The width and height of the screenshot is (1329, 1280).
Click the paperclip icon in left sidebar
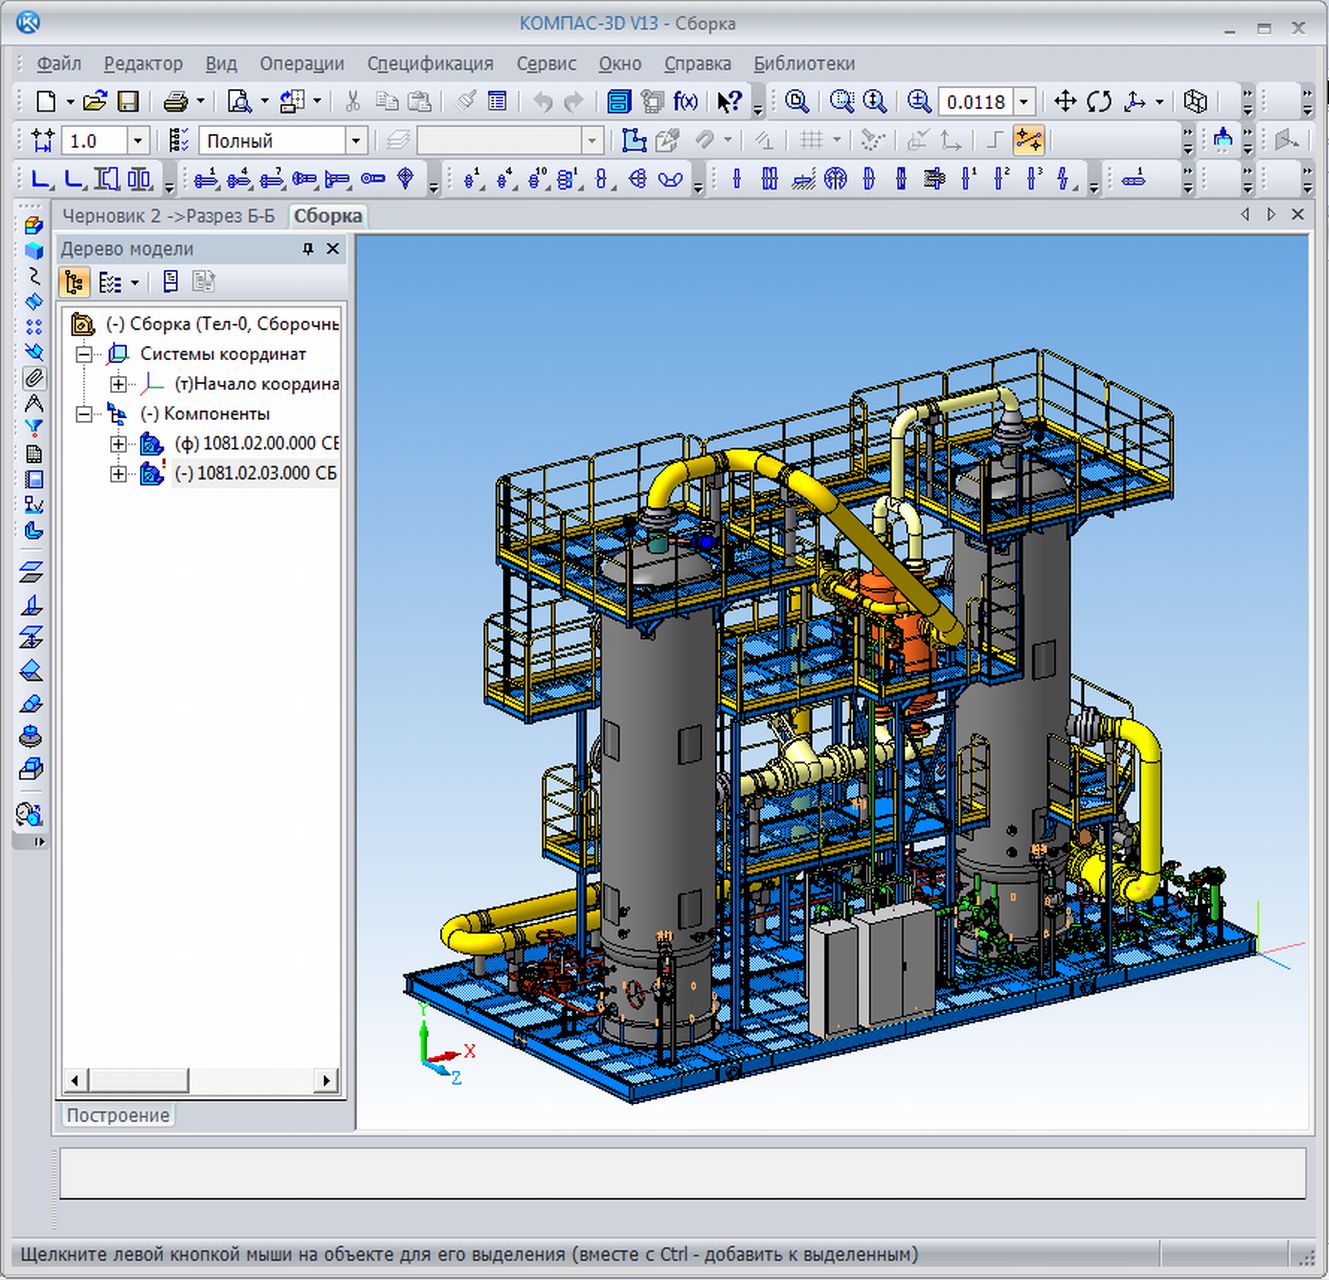[33, 378]
